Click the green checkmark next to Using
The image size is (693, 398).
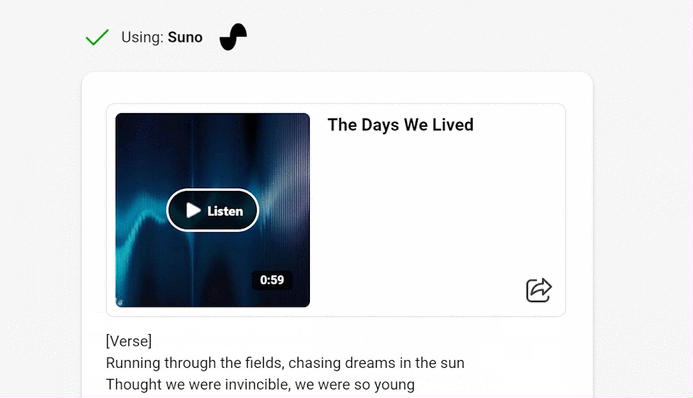coord(97,38)
